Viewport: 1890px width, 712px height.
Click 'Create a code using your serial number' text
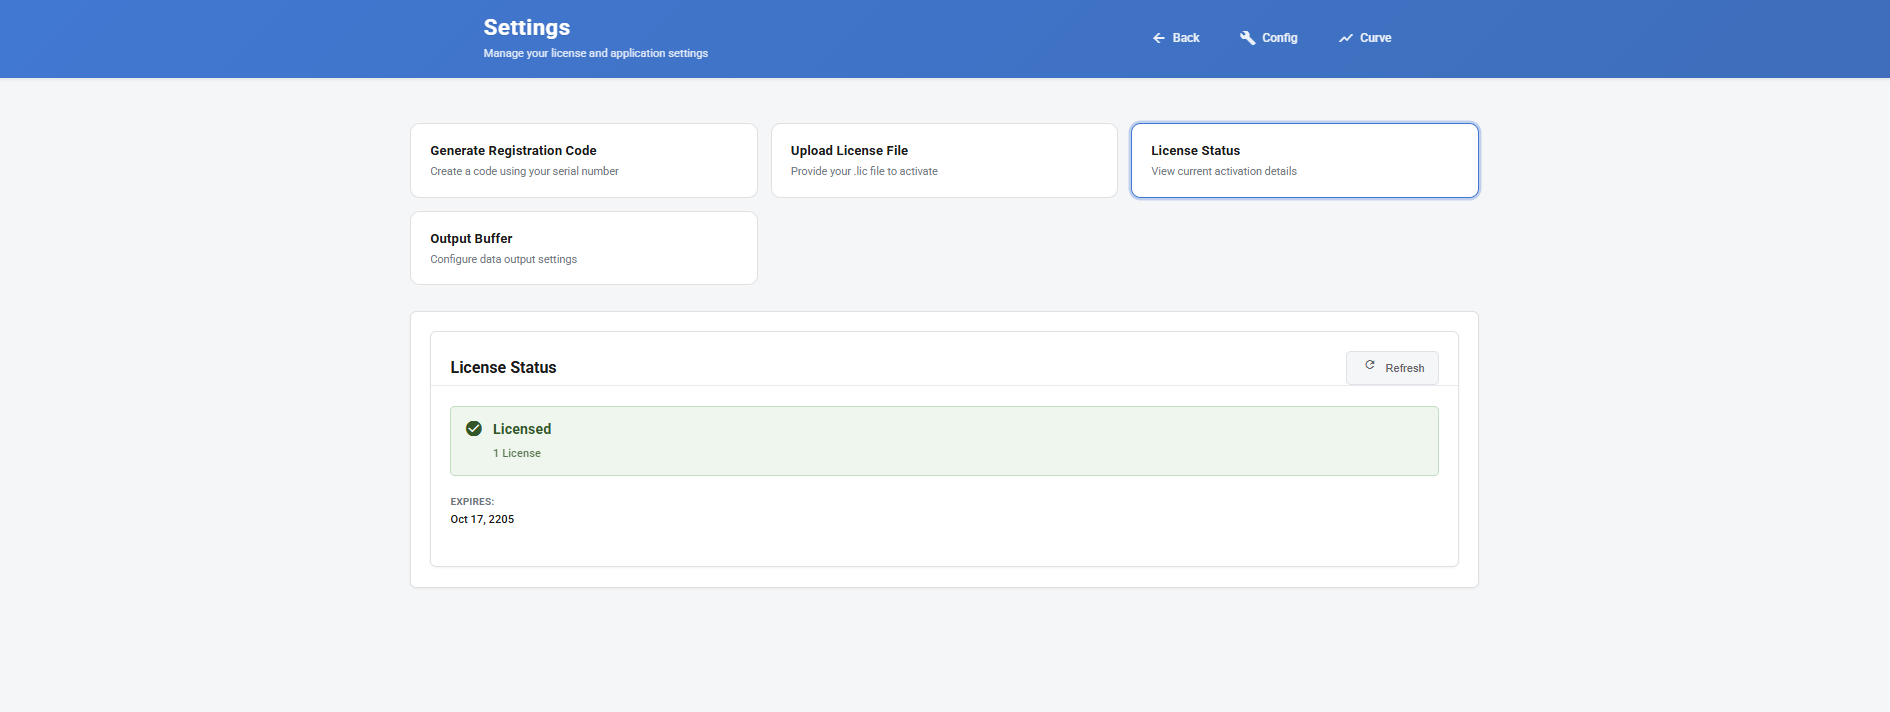[524, 171]
